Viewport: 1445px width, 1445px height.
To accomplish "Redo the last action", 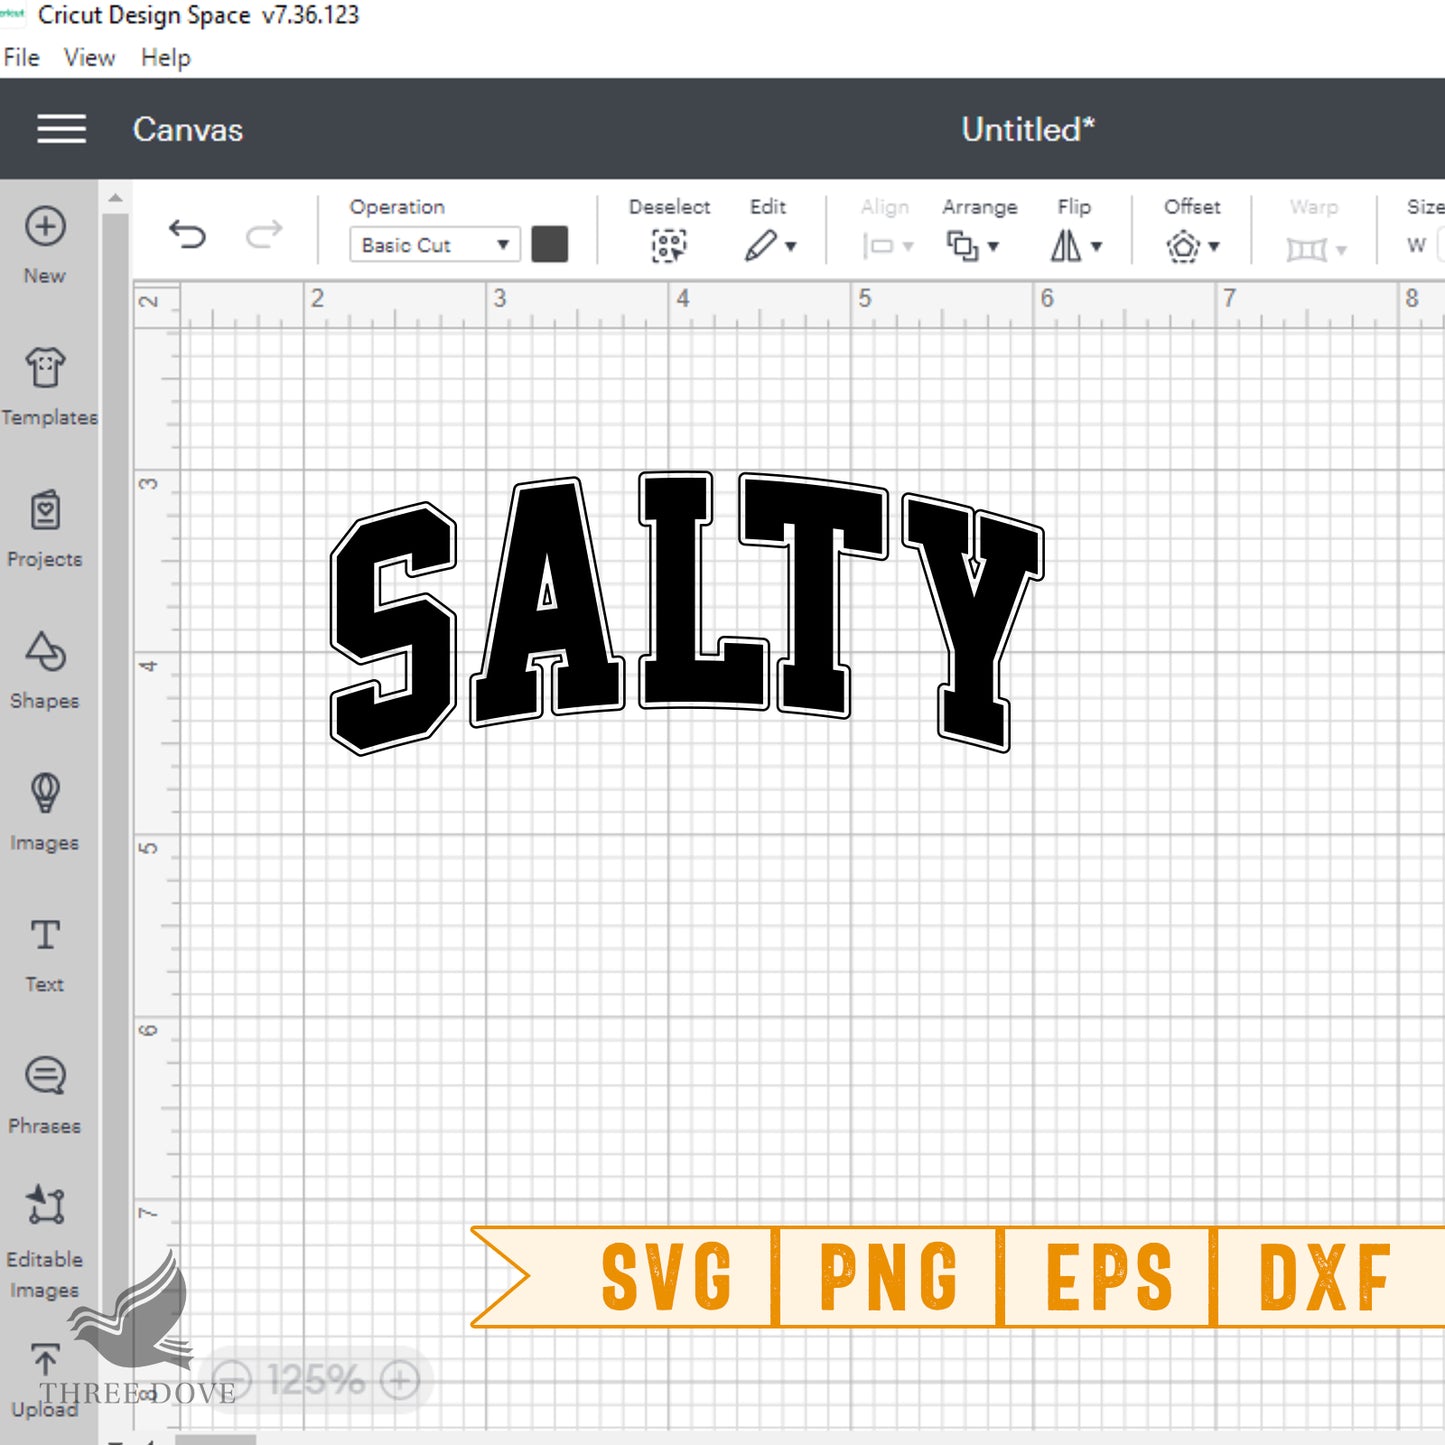I will click(264, 234).
